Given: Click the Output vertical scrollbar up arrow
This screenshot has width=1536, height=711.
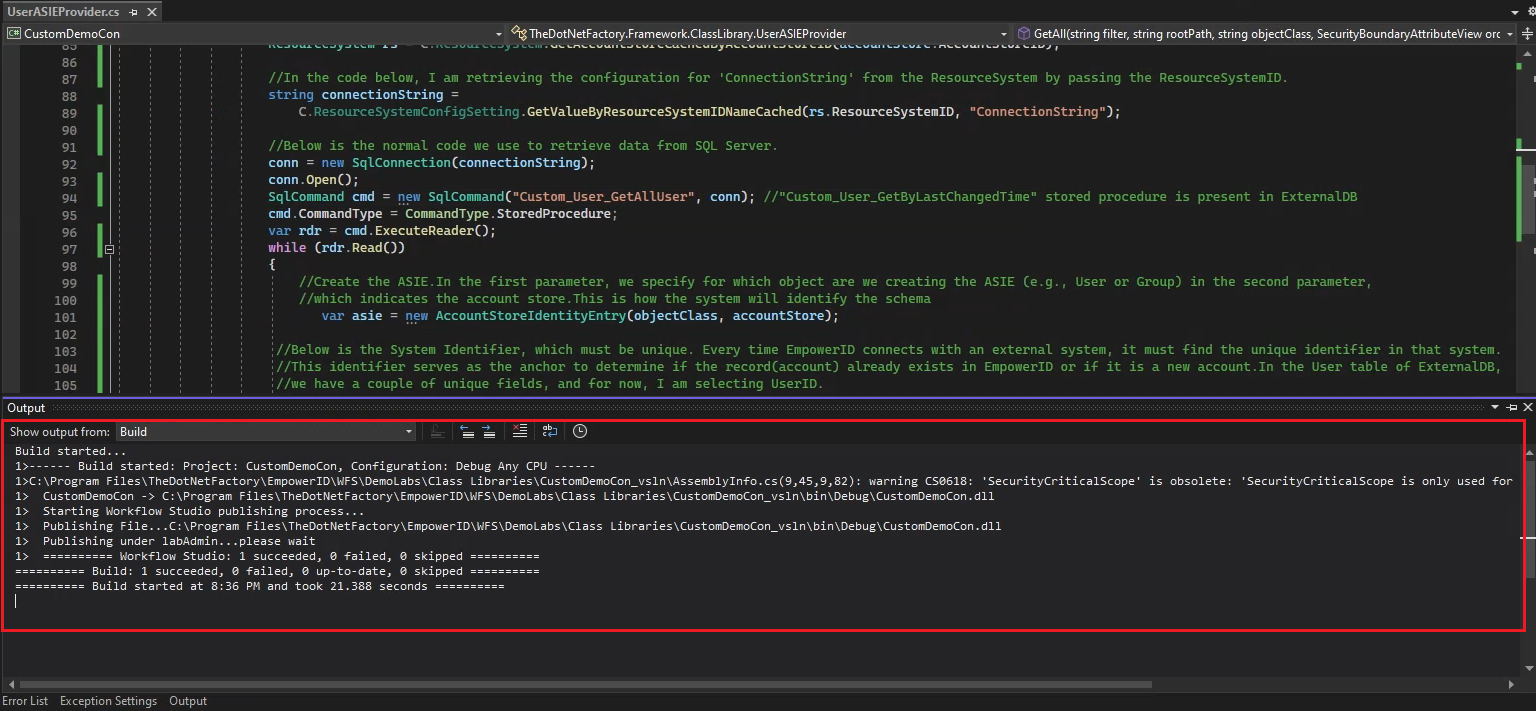Looking at the screenshot, I should pyautogui.click(x=1529, y=451).
